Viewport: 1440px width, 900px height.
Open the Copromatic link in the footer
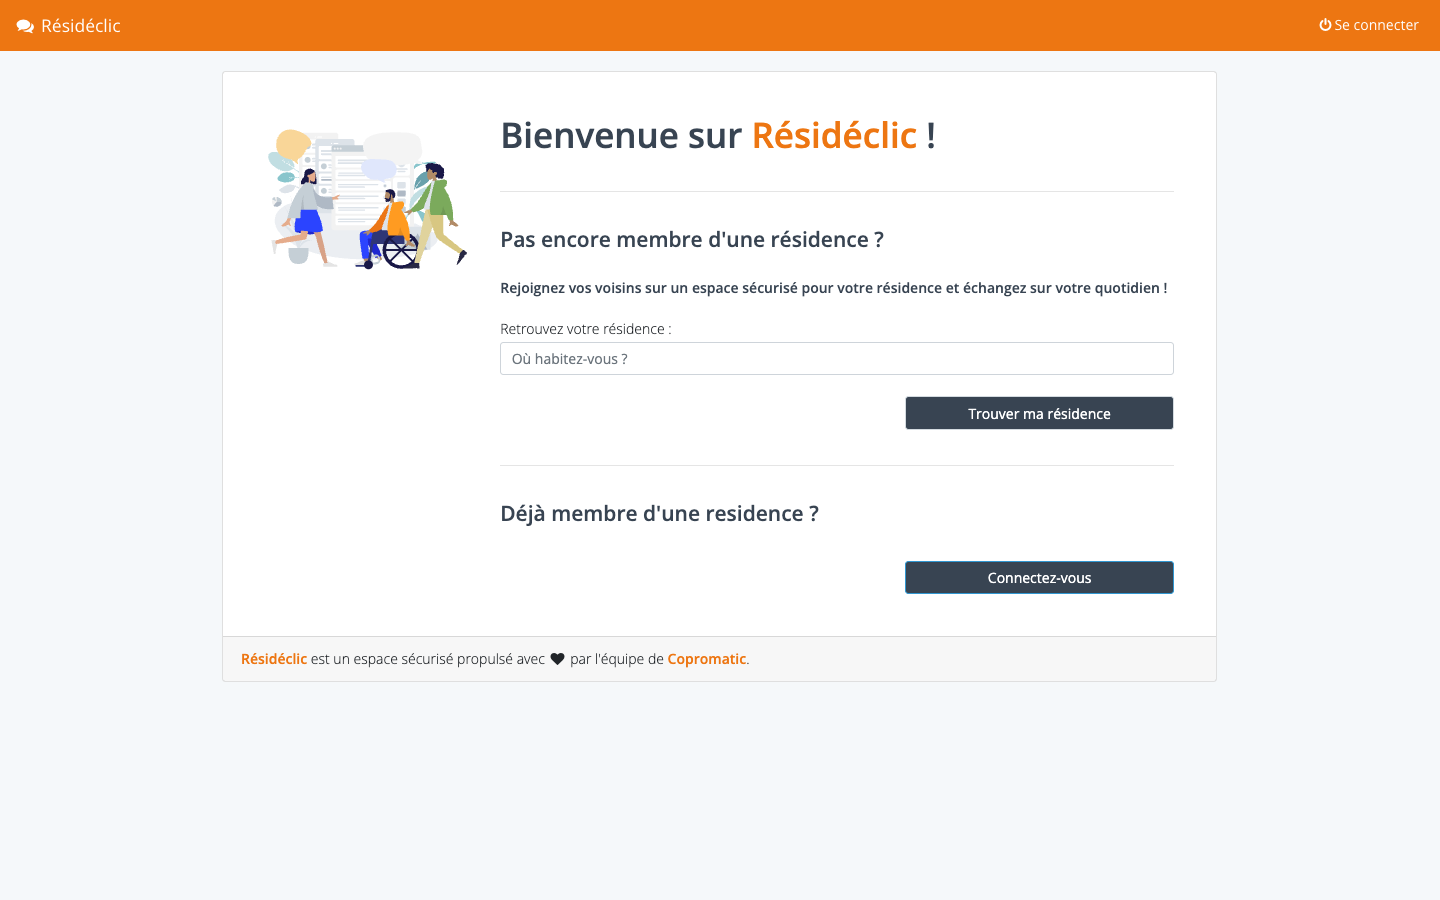(706, 659)
